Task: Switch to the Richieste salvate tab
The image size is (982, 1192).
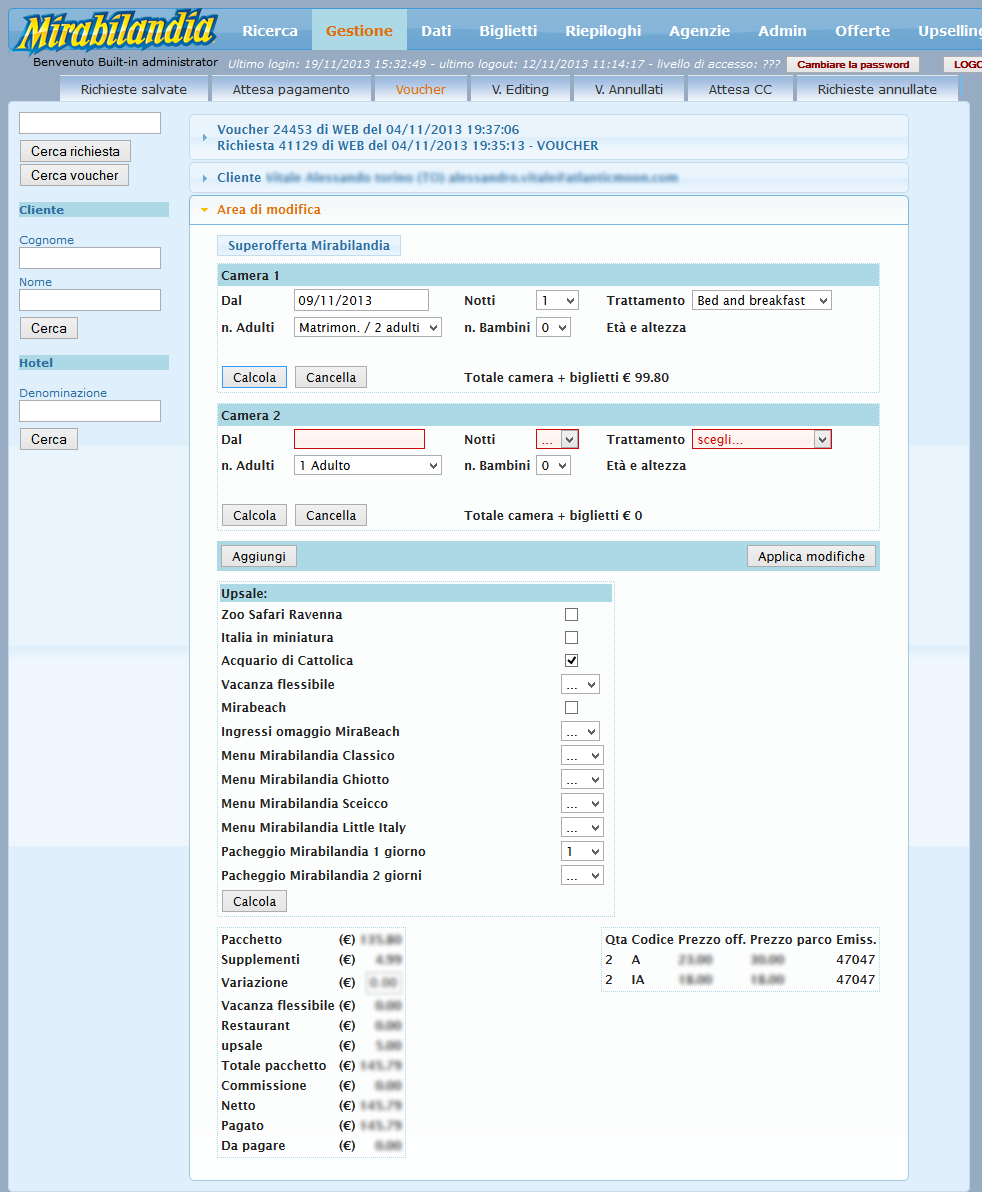Action: pyautogui.click(x=134, y=89)
